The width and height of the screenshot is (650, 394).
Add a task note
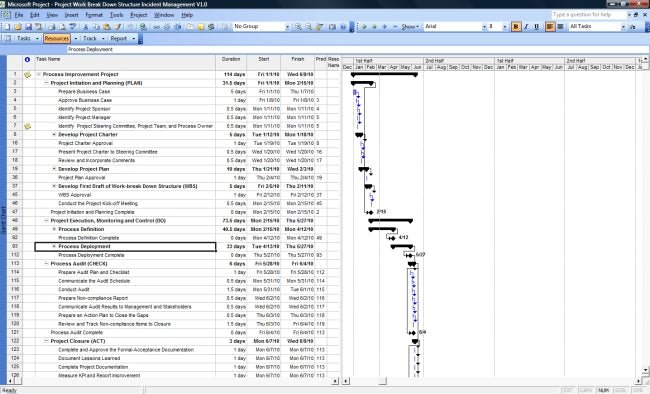click(x=201, y=27)
